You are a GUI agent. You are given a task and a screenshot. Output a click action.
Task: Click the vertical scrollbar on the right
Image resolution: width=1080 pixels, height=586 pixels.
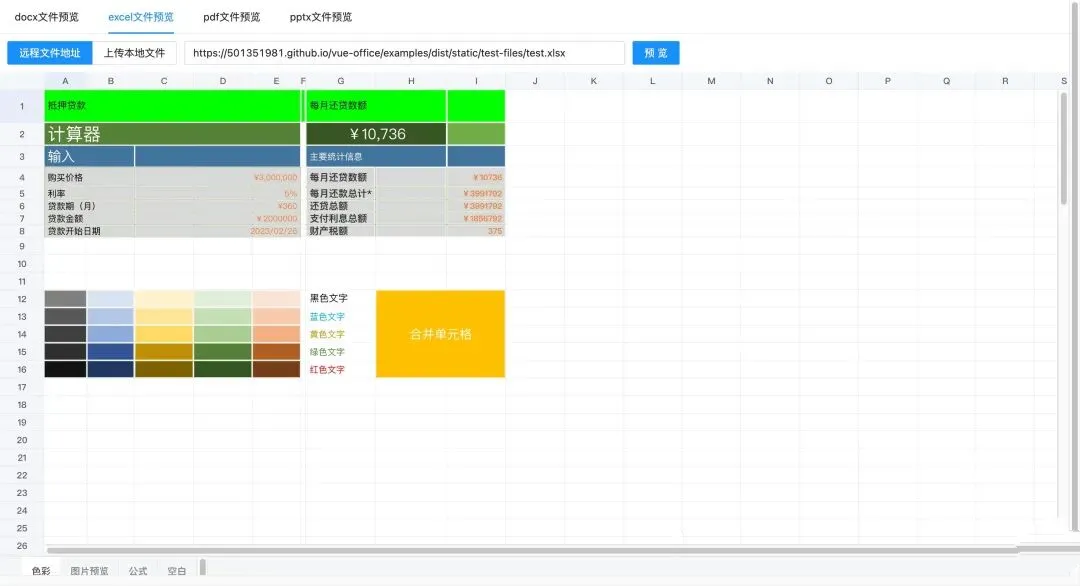(x=1063, y=300)
